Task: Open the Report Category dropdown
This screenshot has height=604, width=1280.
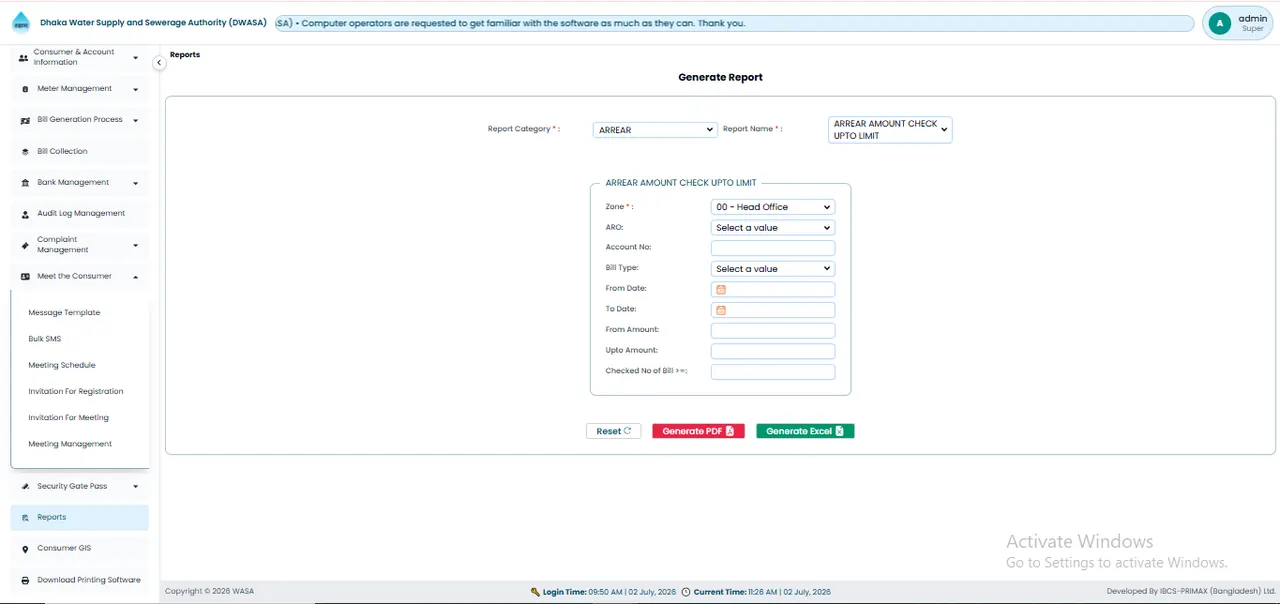Action: click(654, 130)
